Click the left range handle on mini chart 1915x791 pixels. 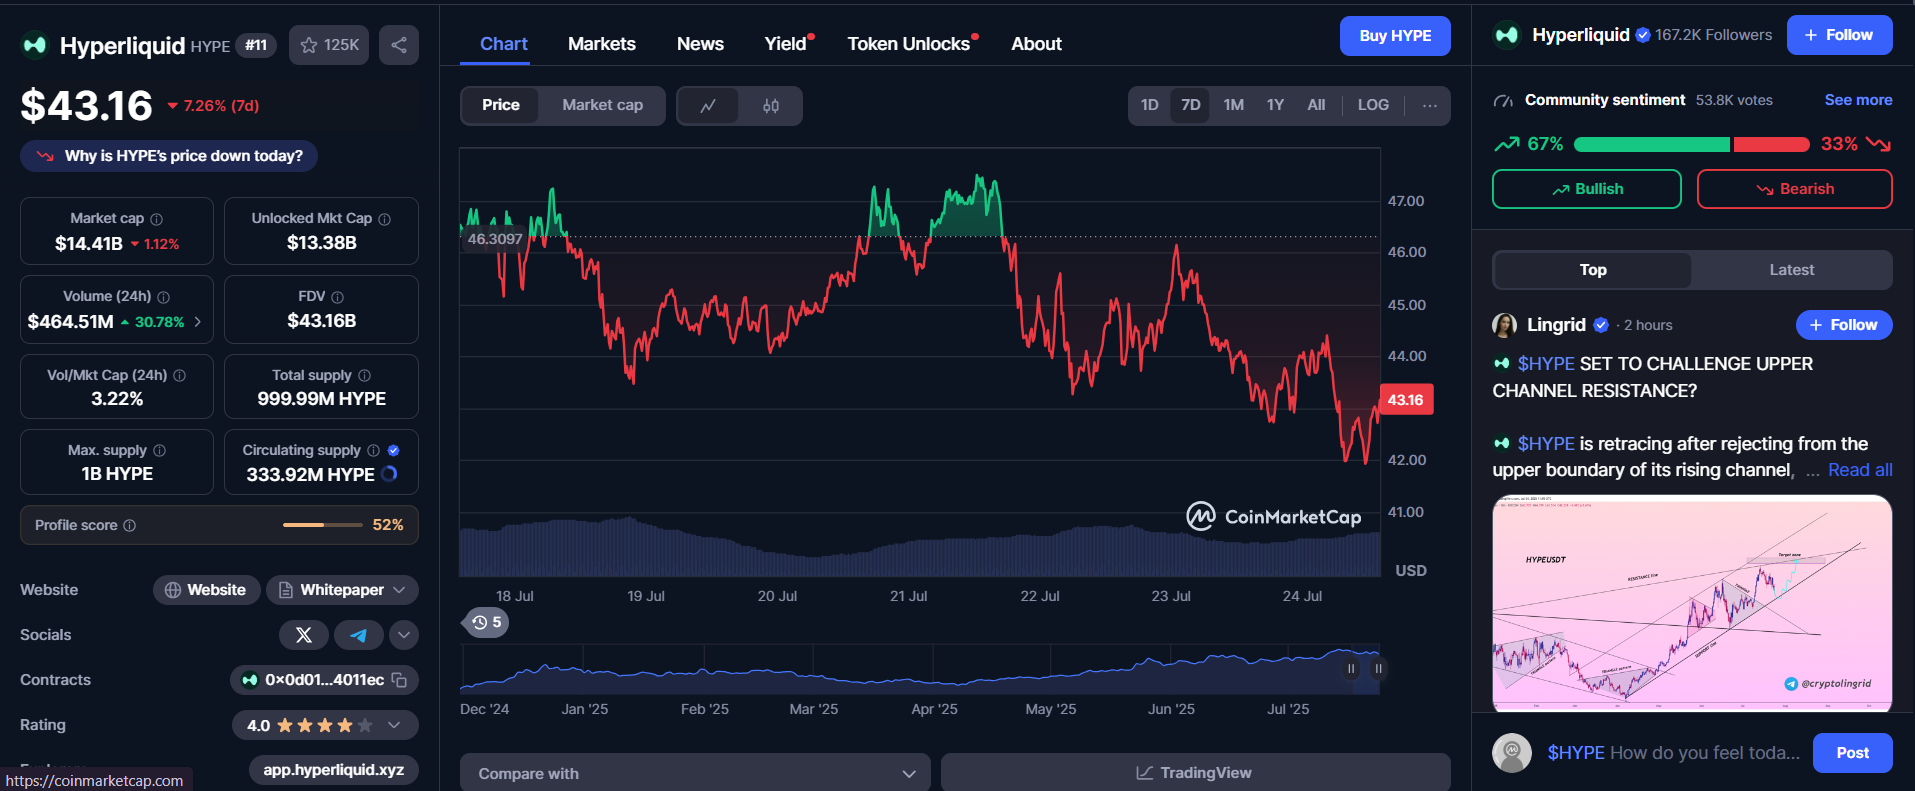tap(1351, 668)
